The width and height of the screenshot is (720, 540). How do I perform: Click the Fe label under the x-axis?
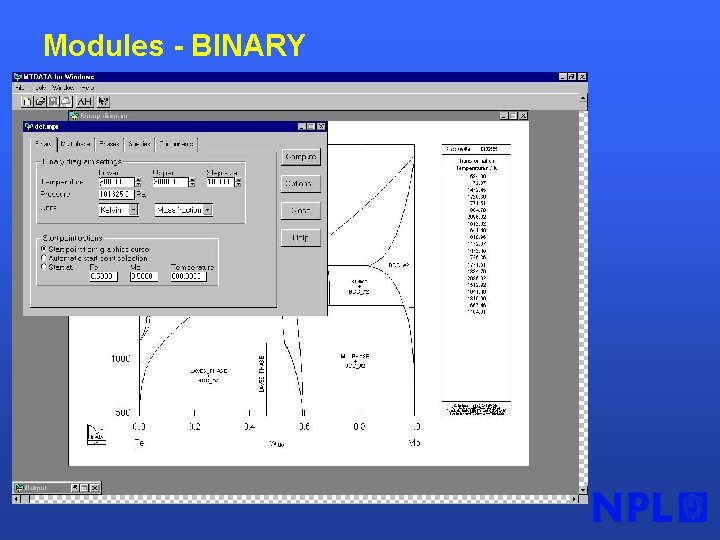click(139, 443)
